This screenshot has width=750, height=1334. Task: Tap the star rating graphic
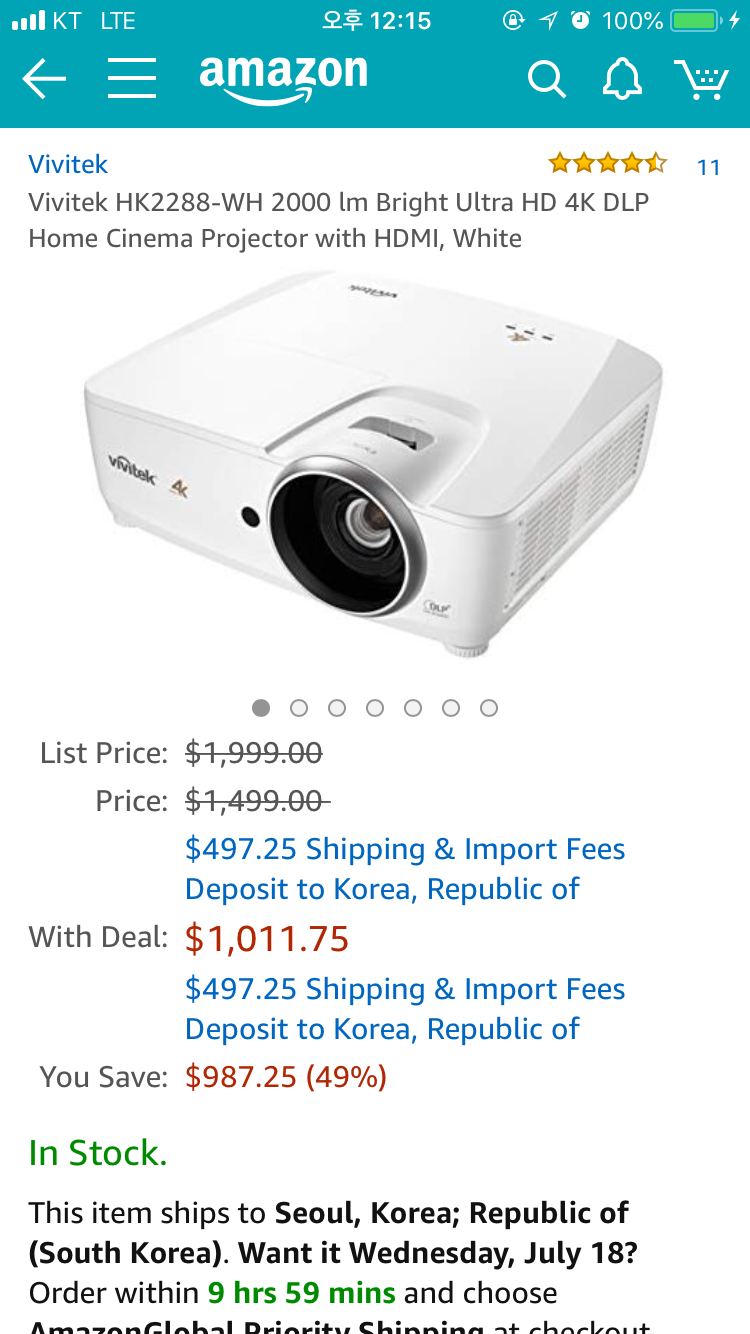pos(607,163)
